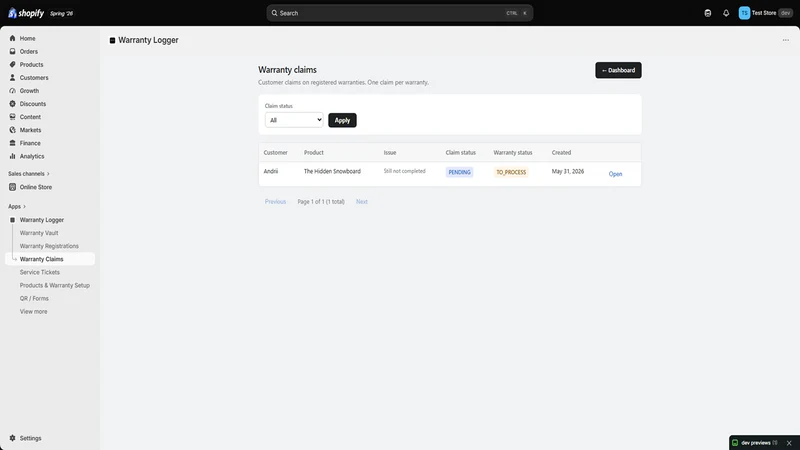Screen dimensions: 800x450
Task: Open the Home icon in sidebar
Action: click(x=12, y=38)
